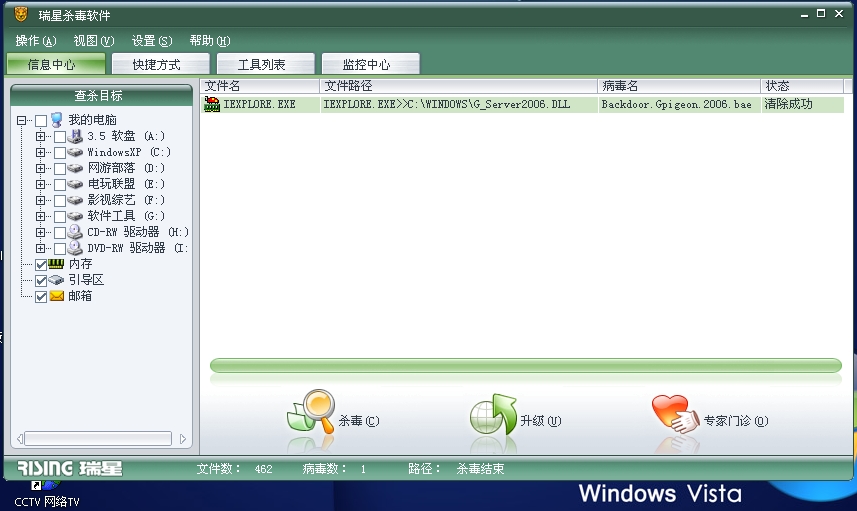Click the 升级(U) button label
This screenshot has height=511, width=857.
(541, 421)
